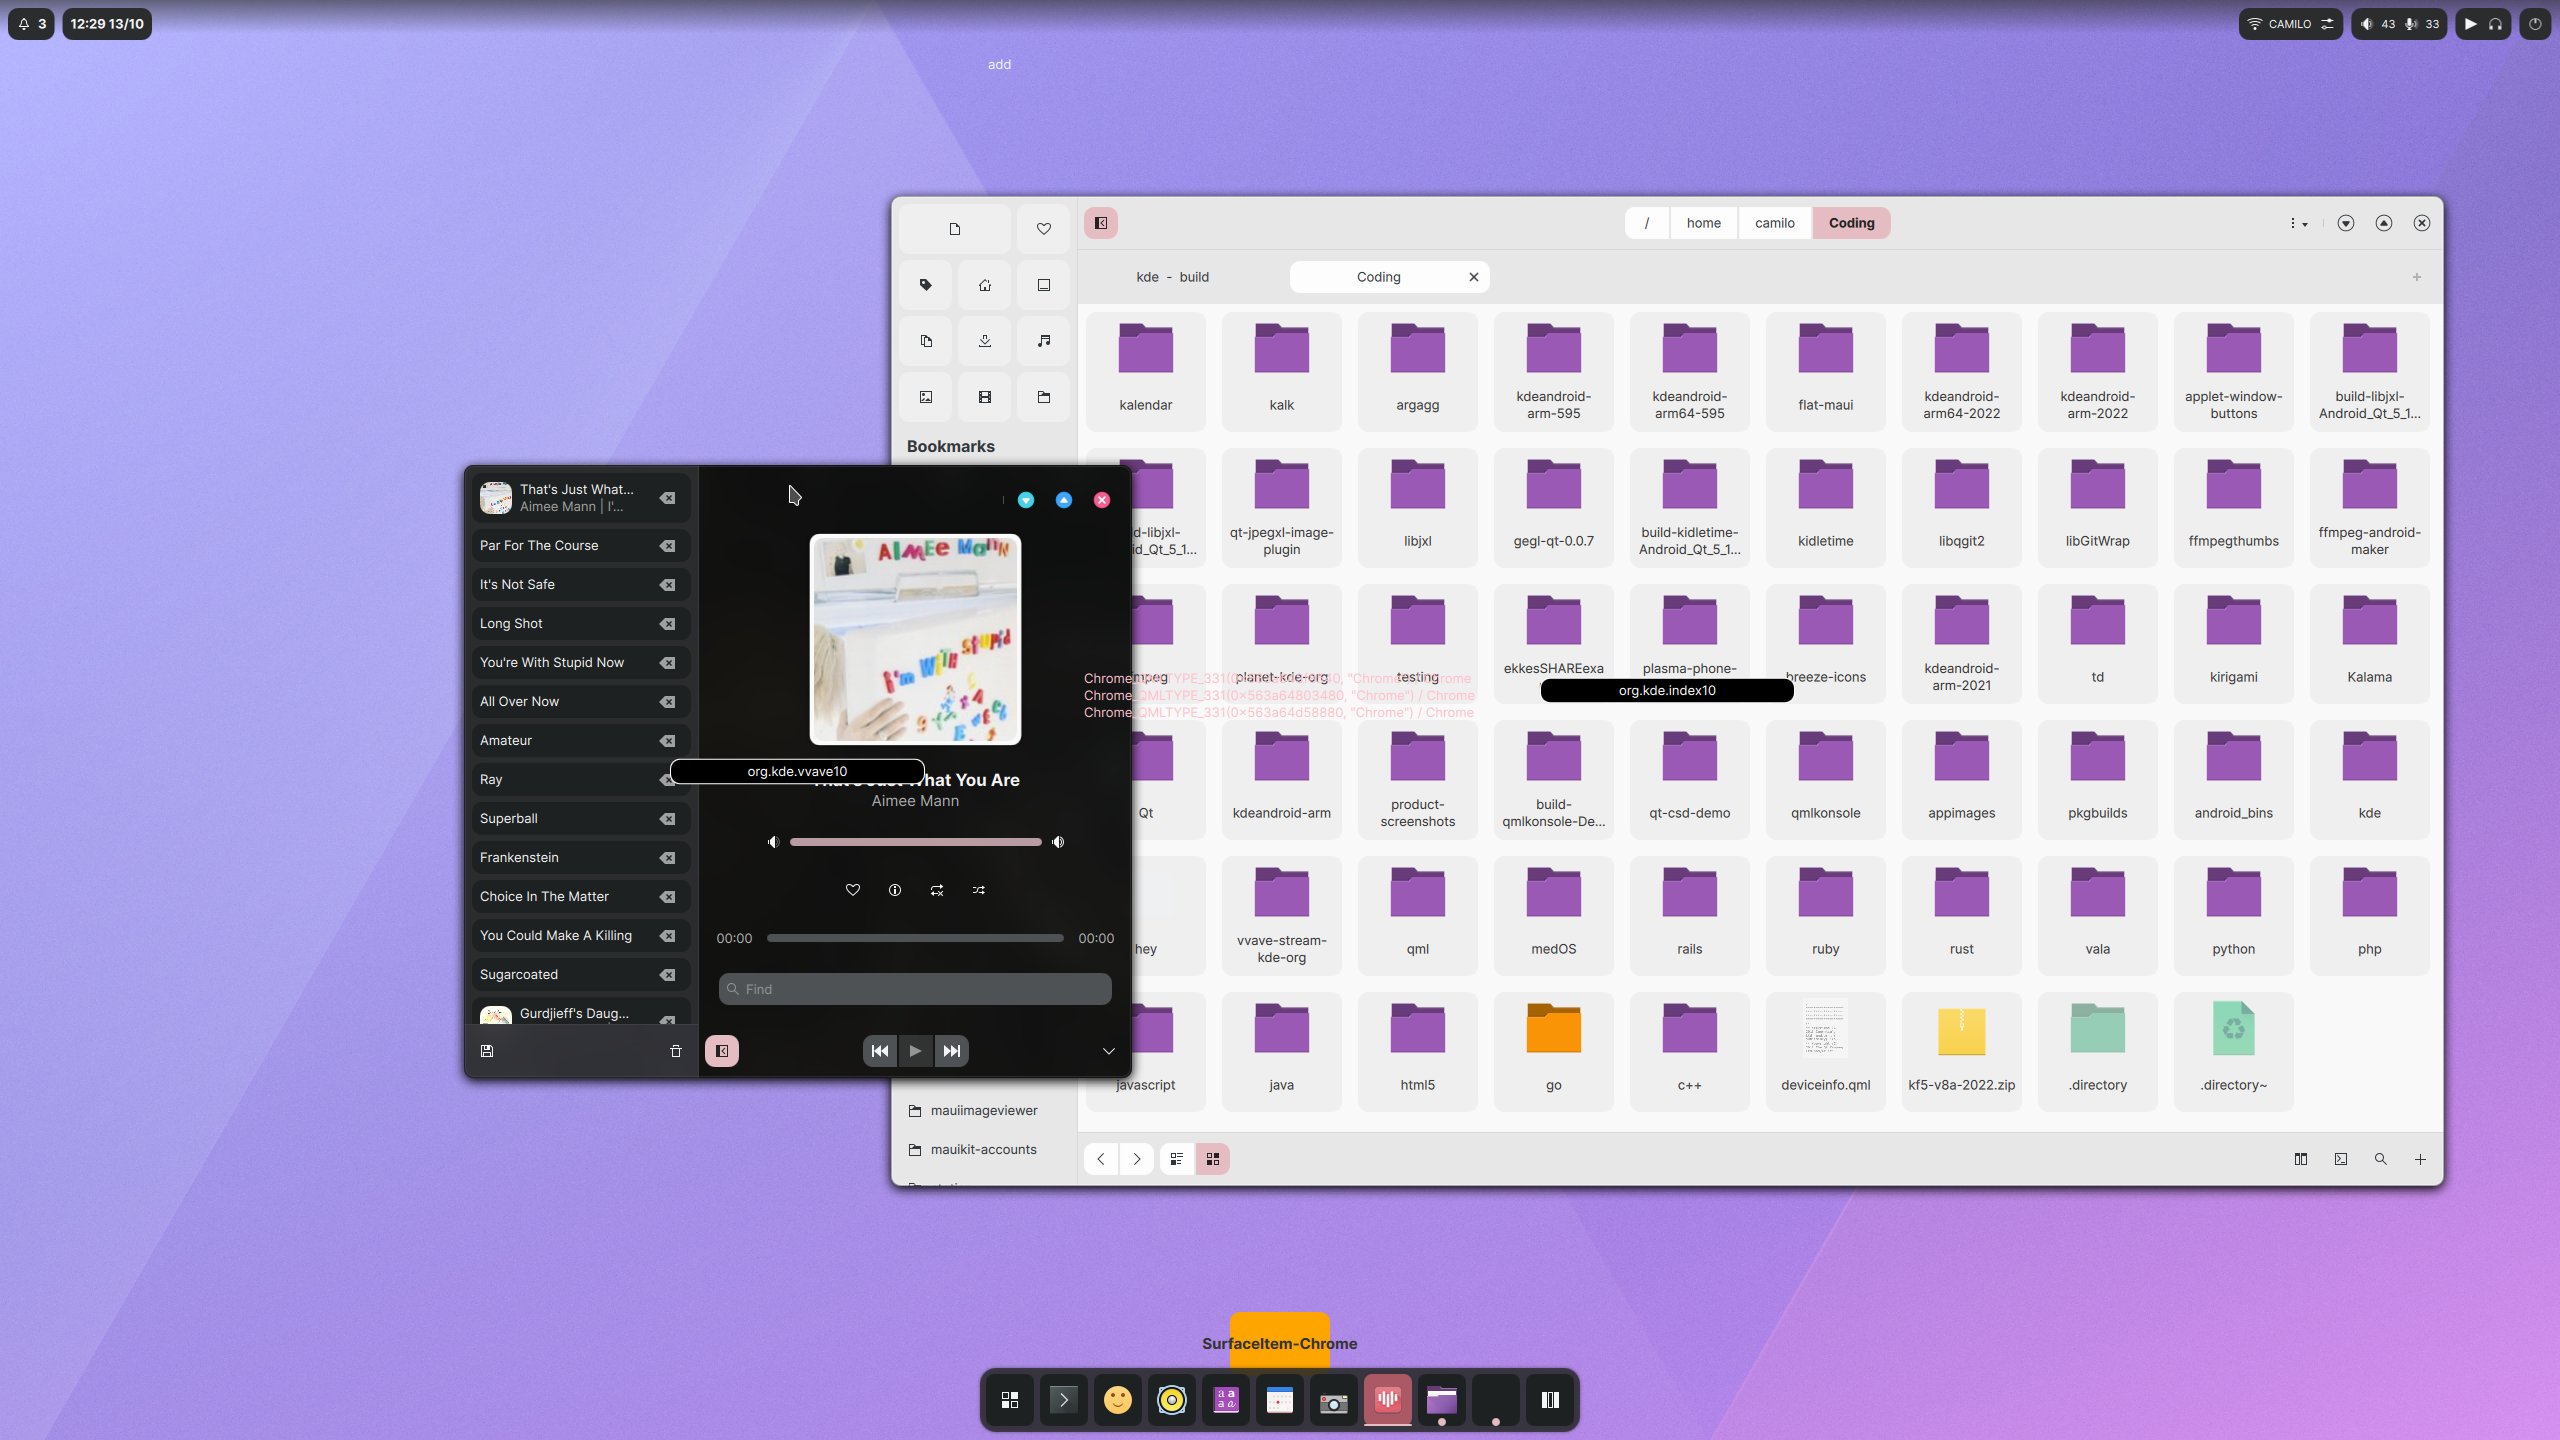Create new item with bottom plus icon
The height and width of the screenshot is (1440, 2560).
(2420, 1159)
